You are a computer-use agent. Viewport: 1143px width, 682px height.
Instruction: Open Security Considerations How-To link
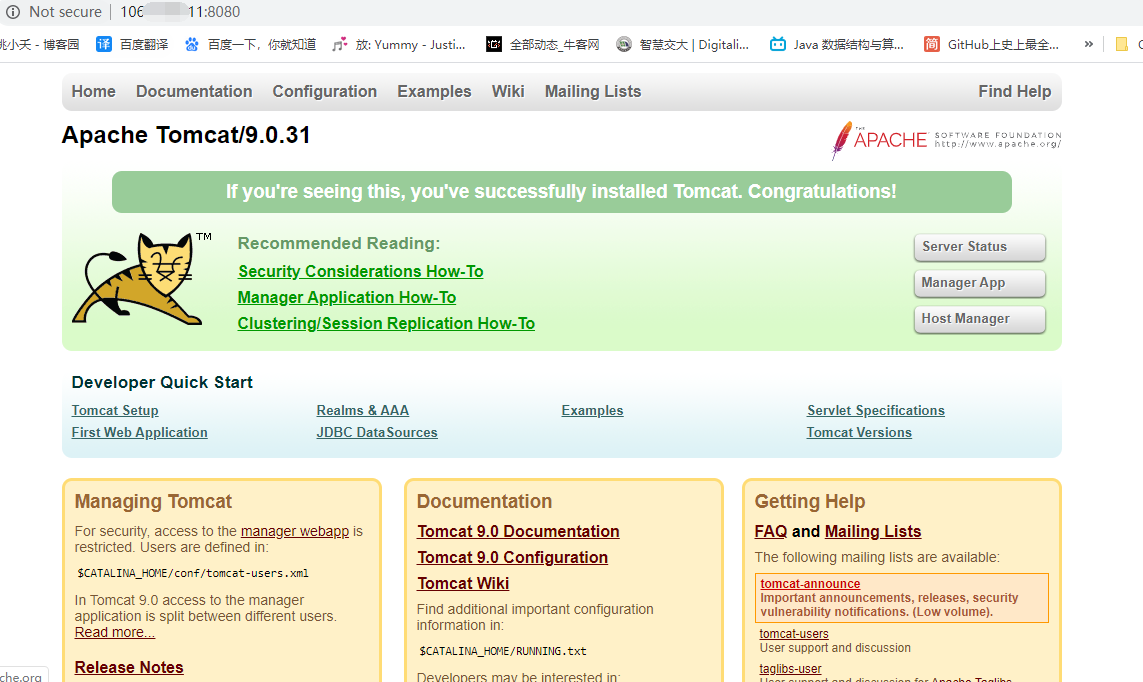click(x=360, y=271)
